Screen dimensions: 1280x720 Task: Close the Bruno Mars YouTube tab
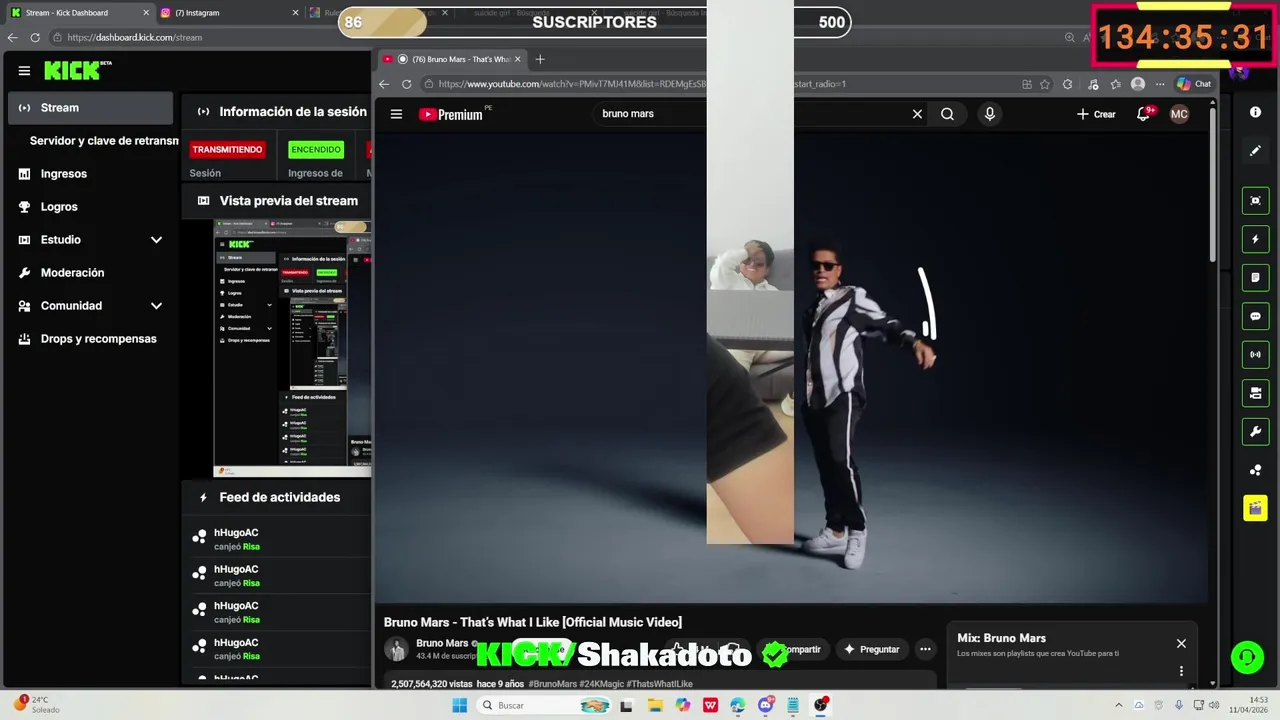coord(518,59)
